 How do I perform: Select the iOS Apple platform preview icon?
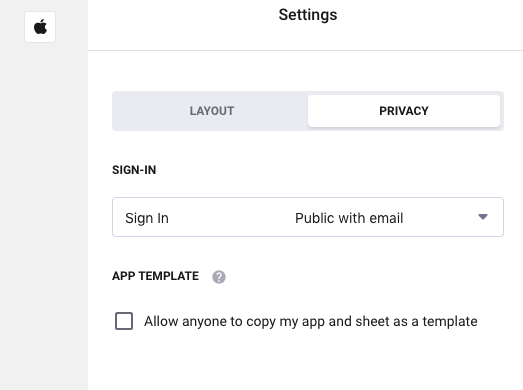point(40,27)
